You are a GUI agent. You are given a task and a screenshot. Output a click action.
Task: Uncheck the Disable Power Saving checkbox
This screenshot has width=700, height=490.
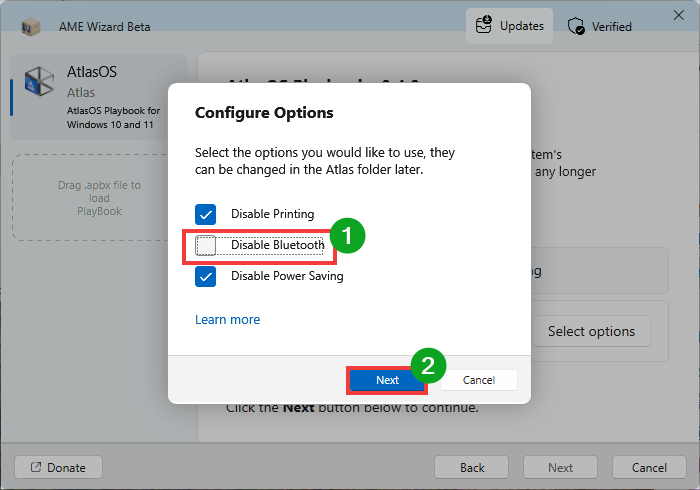point(205,277)
